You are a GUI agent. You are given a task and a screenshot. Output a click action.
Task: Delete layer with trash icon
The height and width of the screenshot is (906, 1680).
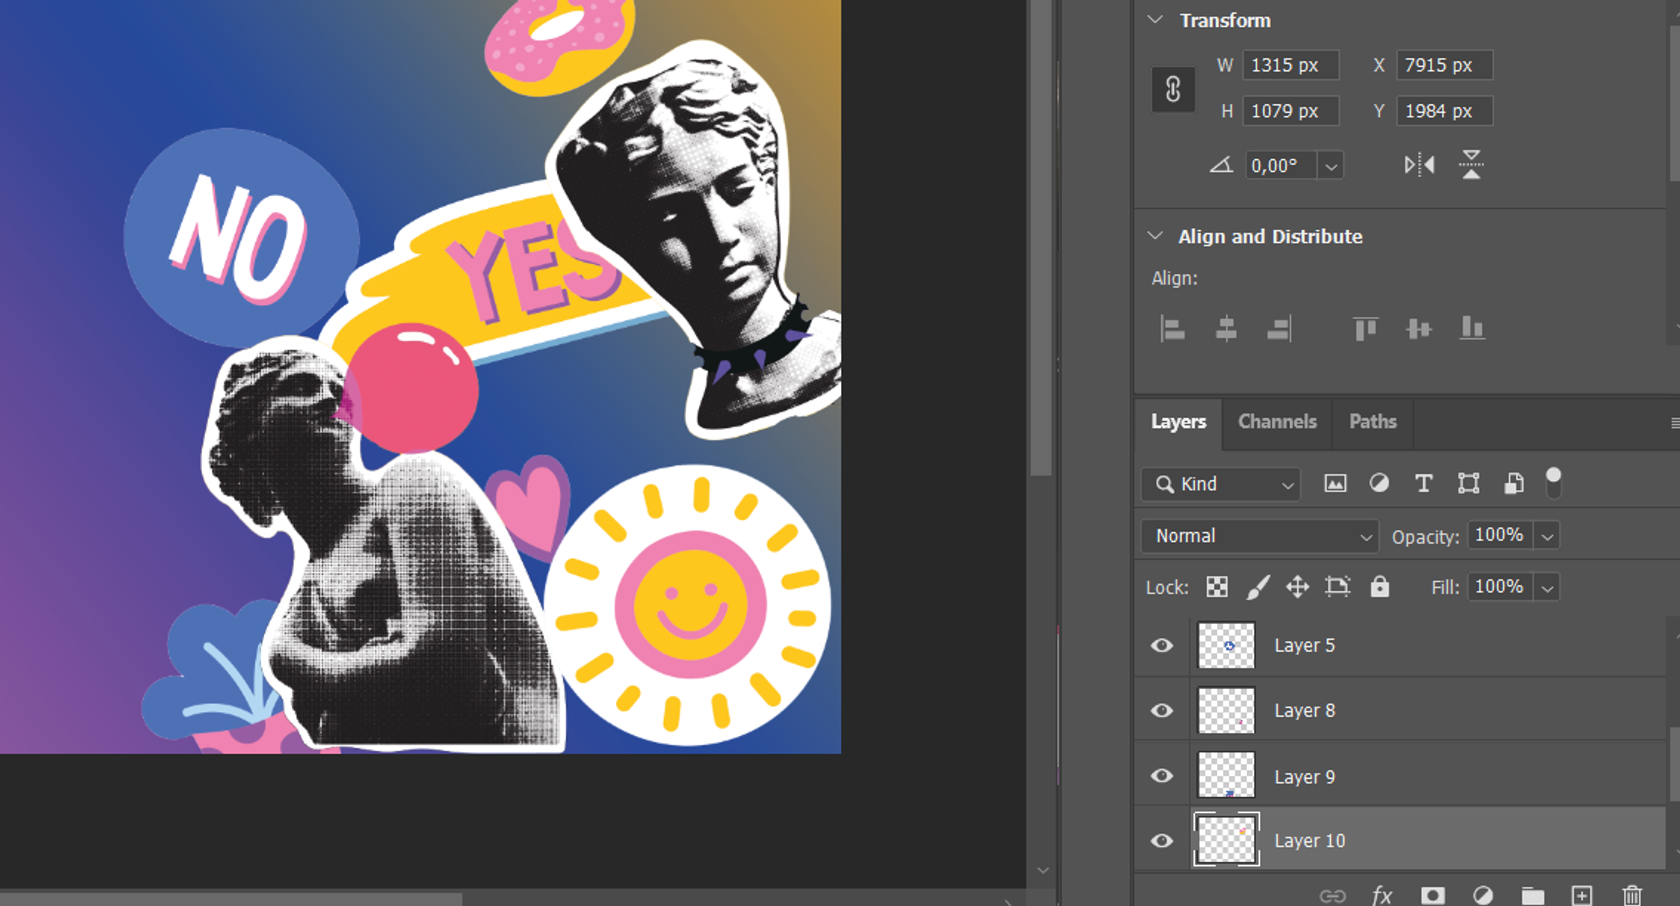(x=1631, y=895)
